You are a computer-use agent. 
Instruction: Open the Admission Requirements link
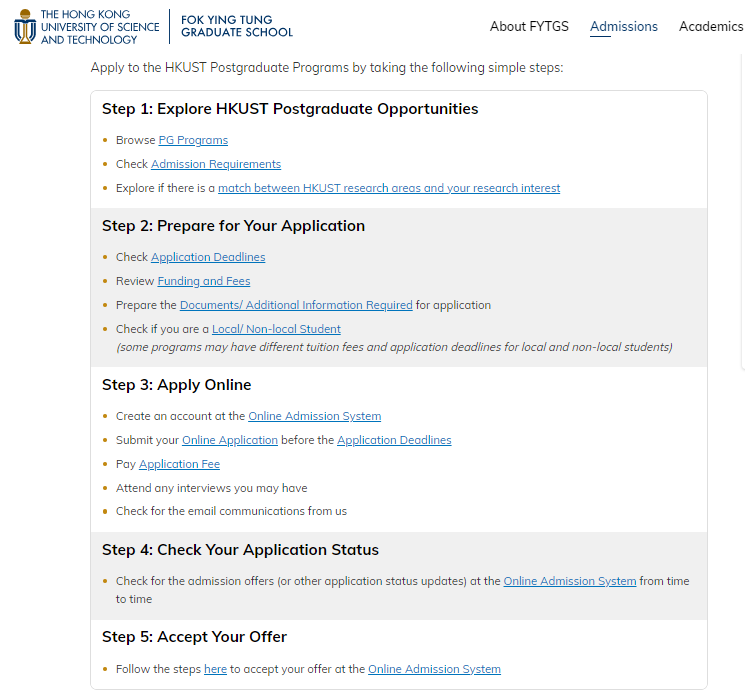click(x=216, y=164)
